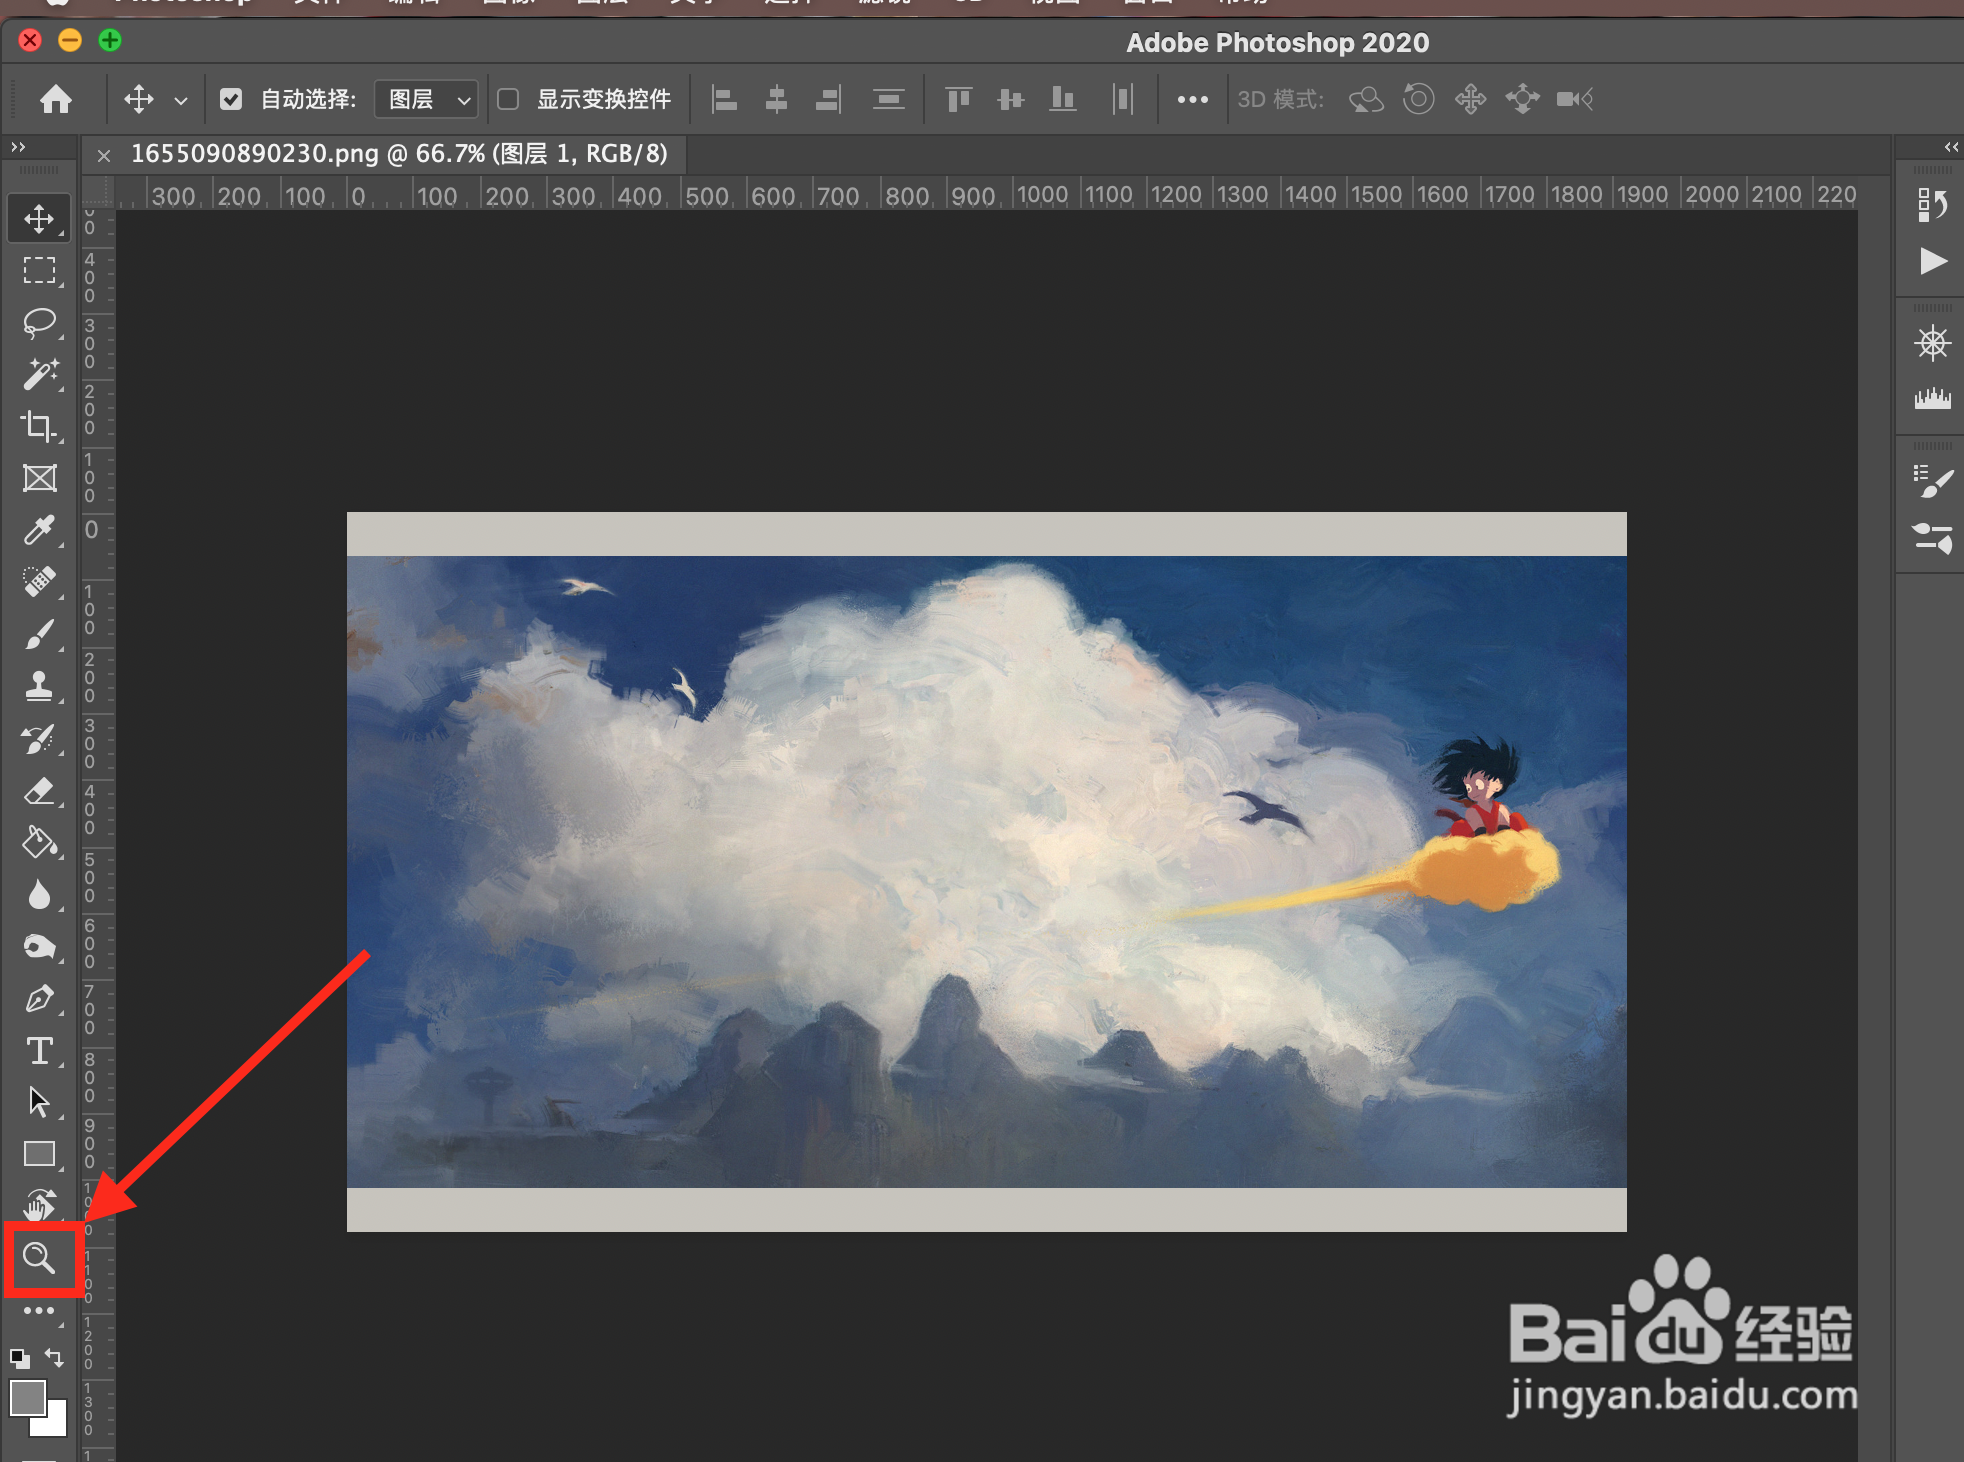This screenshot has height=1462, width=1964.
Task: Enable the 显示变换控件 checkbox
Action: (508, 99)
